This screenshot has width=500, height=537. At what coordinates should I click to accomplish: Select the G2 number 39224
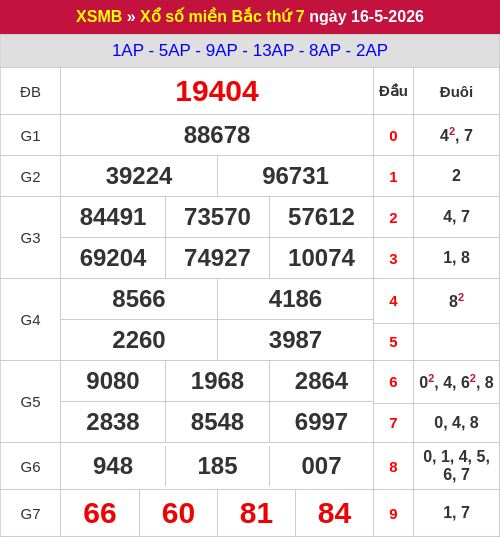pyautogui.click(x=139, y=176)
